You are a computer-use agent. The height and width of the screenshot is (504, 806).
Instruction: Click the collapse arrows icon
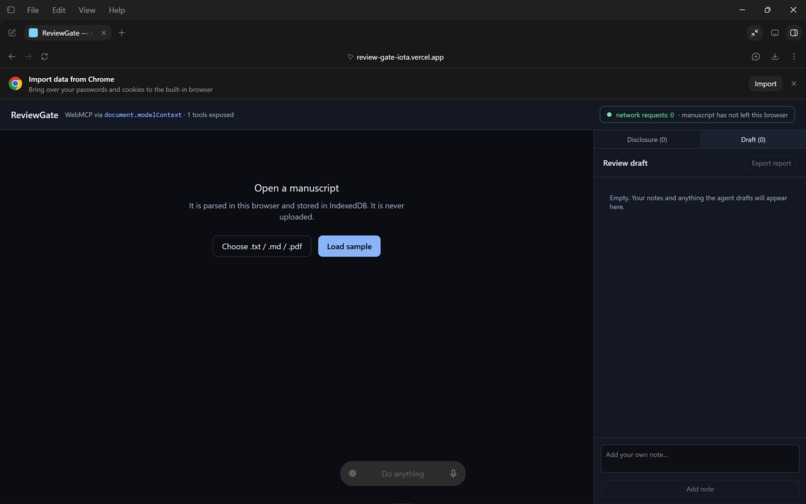coord(755,33)
